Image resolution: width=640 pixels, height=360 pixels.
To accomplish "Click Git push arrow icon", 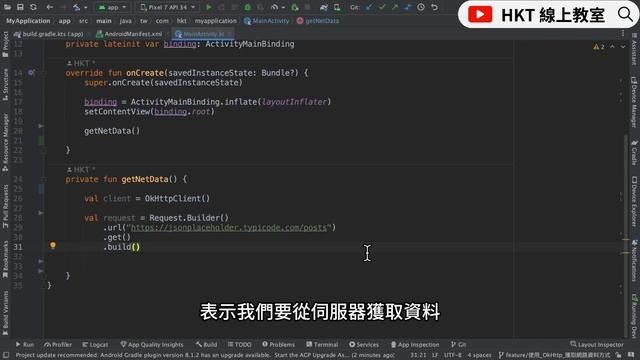I will 395,7.
